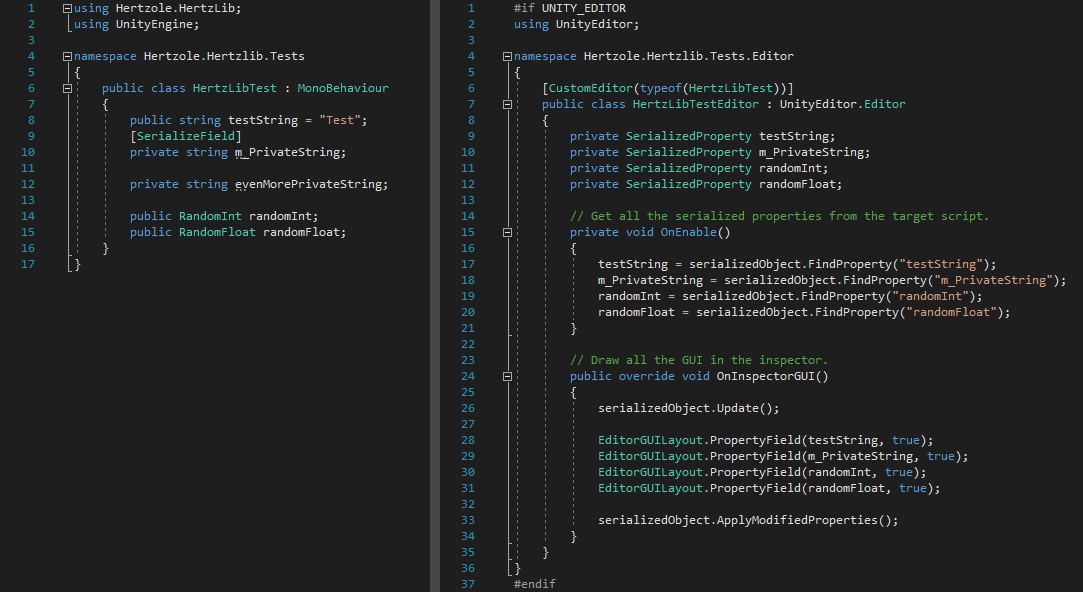Click the HertzLibTestEditor class name

696,104
